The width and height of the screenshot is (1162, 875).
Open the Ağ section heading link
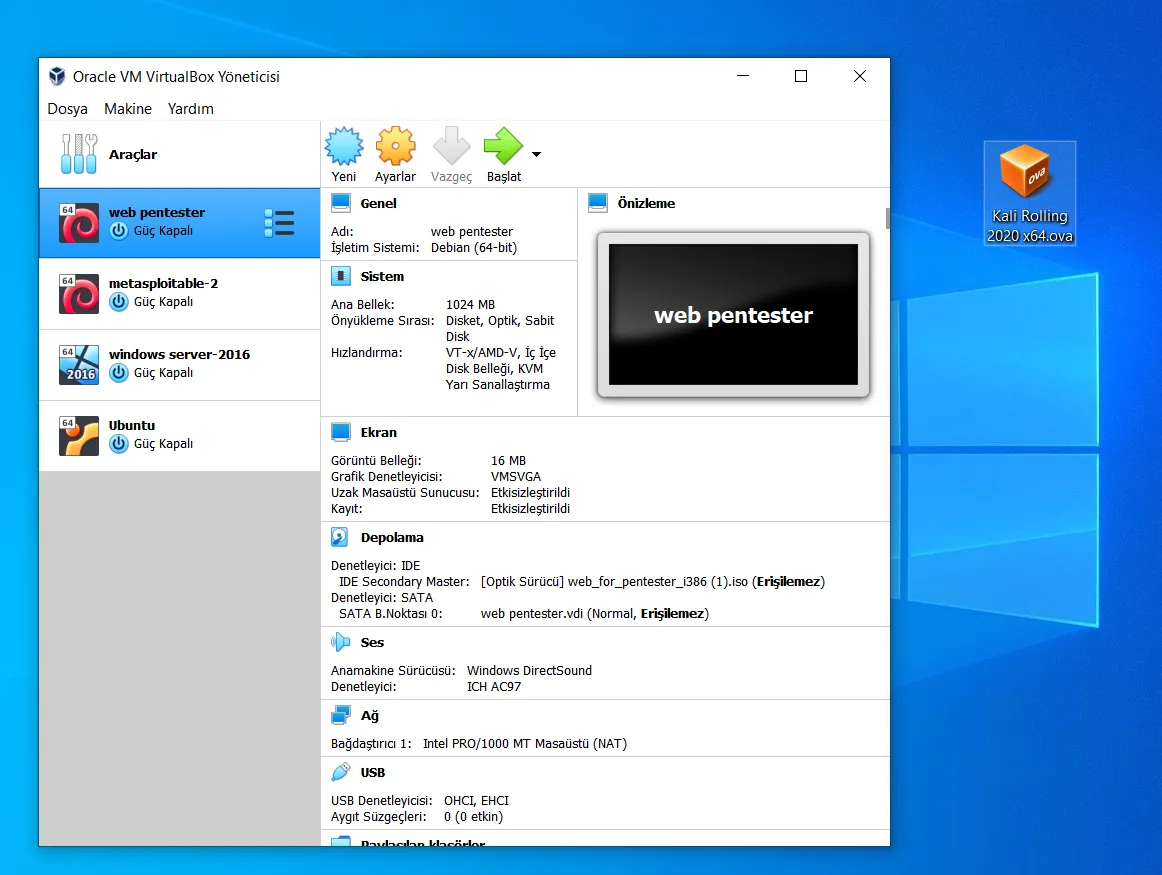[x=369, y=716]
